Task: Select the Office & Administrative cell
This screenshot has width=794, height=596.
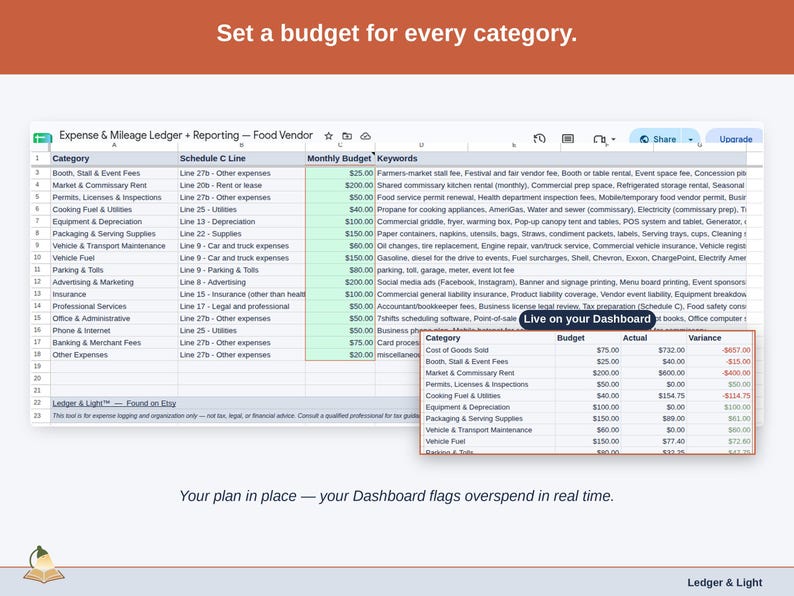Action: tap(114, 319)
